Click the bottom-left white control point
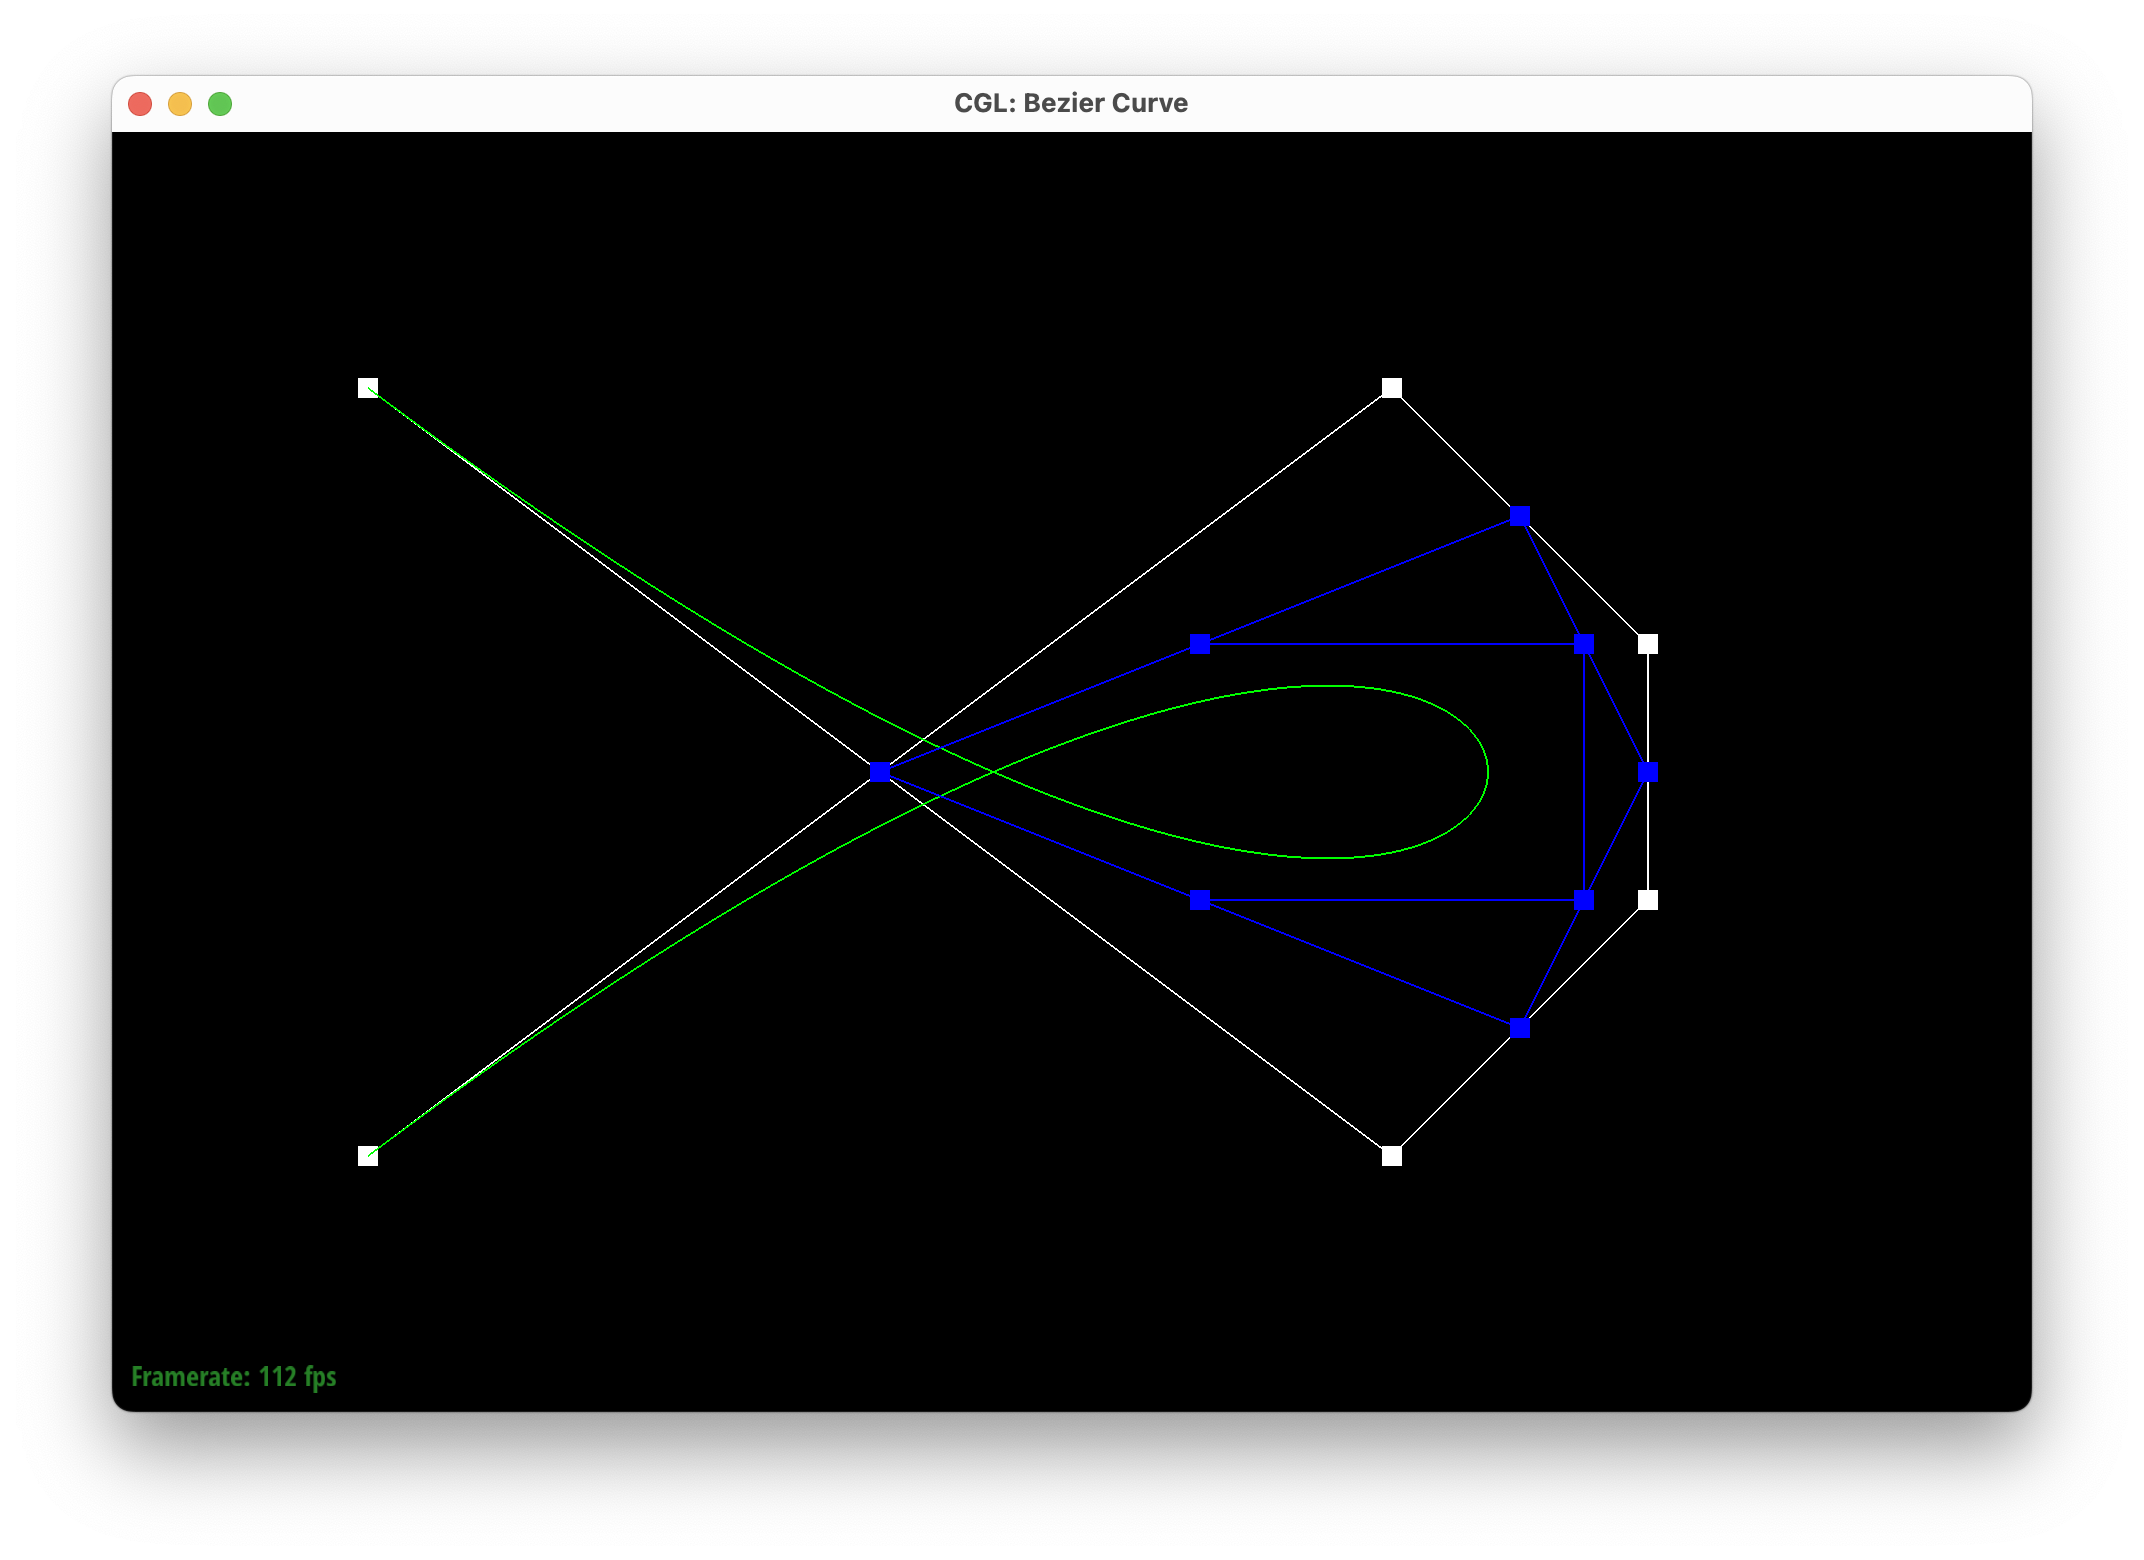 [x=368, y=1156]
